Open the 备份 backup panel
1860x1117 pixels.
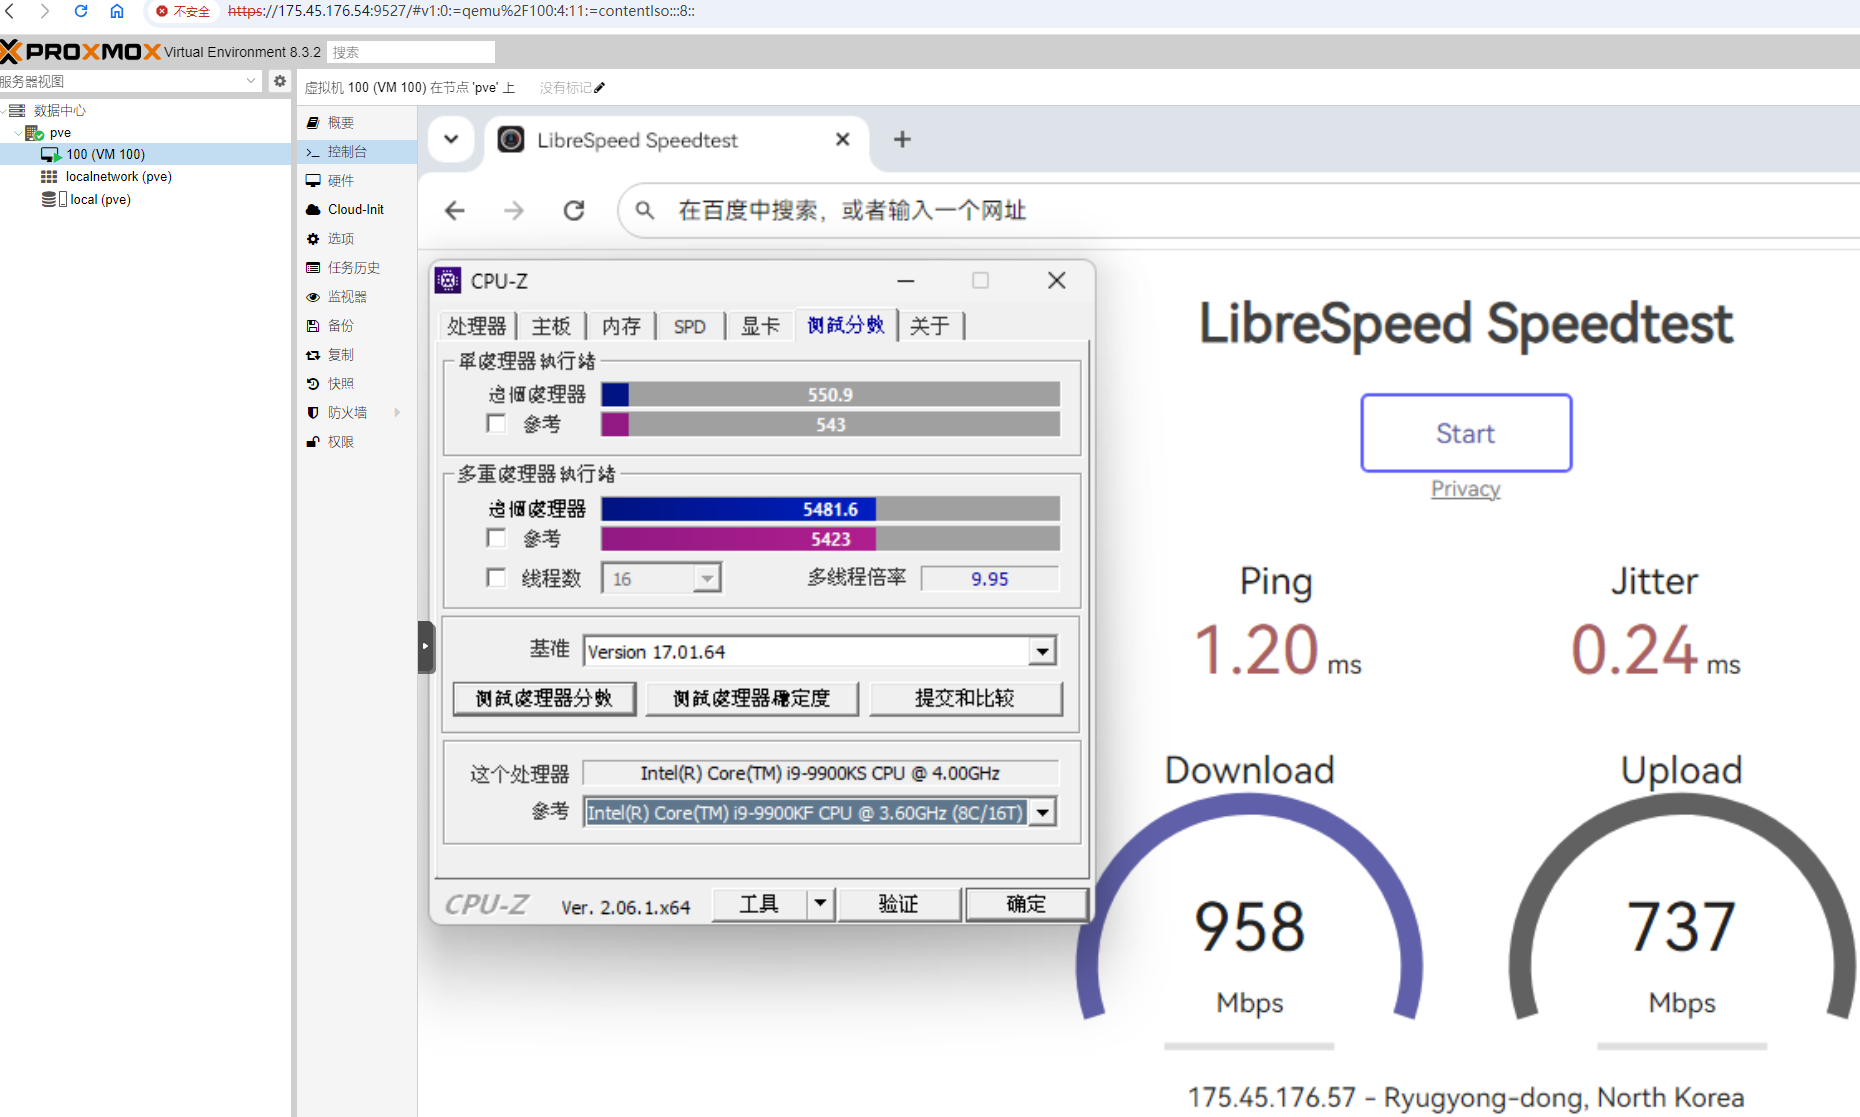pos(357,326)
